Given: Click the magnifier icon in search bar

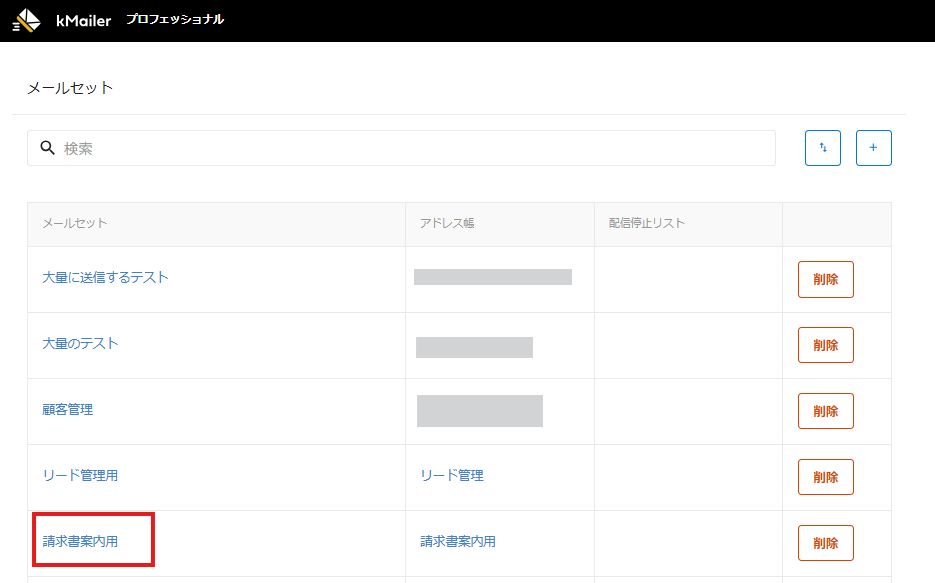Looking at the screenshot, I should tap(47, 148).
